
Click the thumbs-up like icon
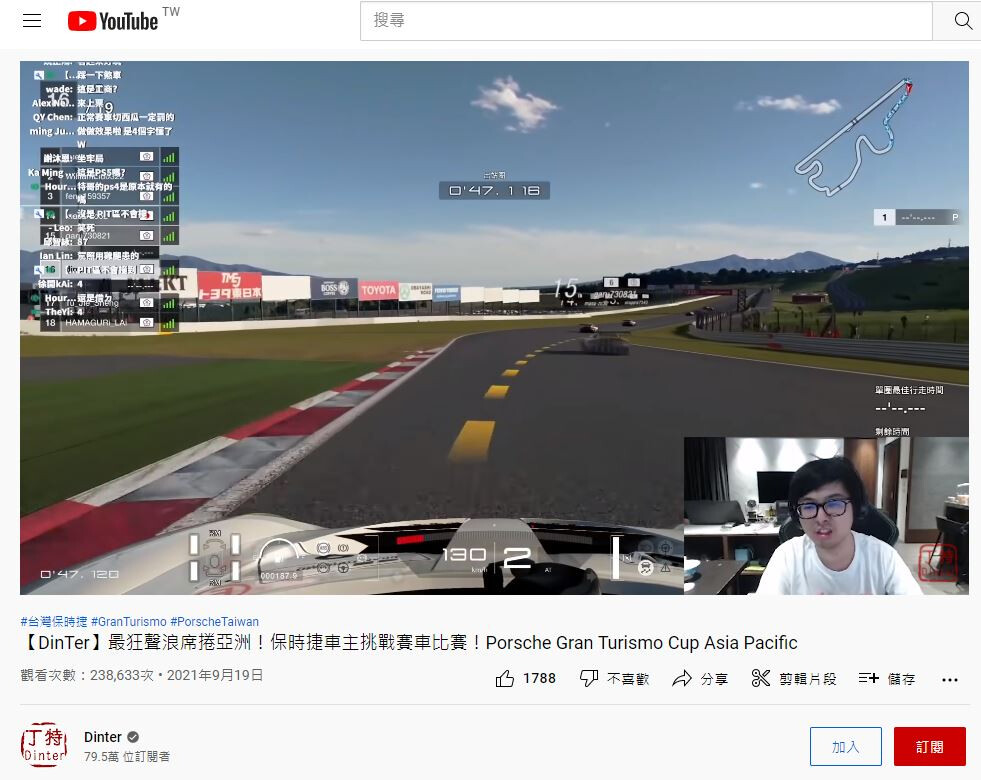click(505, 679)
